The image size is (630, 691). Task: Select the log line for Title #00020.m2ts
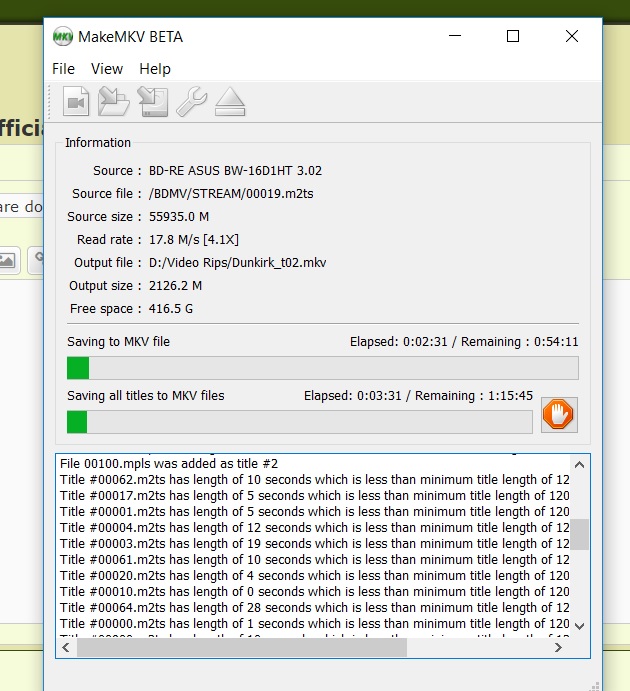tap(315, 576)
